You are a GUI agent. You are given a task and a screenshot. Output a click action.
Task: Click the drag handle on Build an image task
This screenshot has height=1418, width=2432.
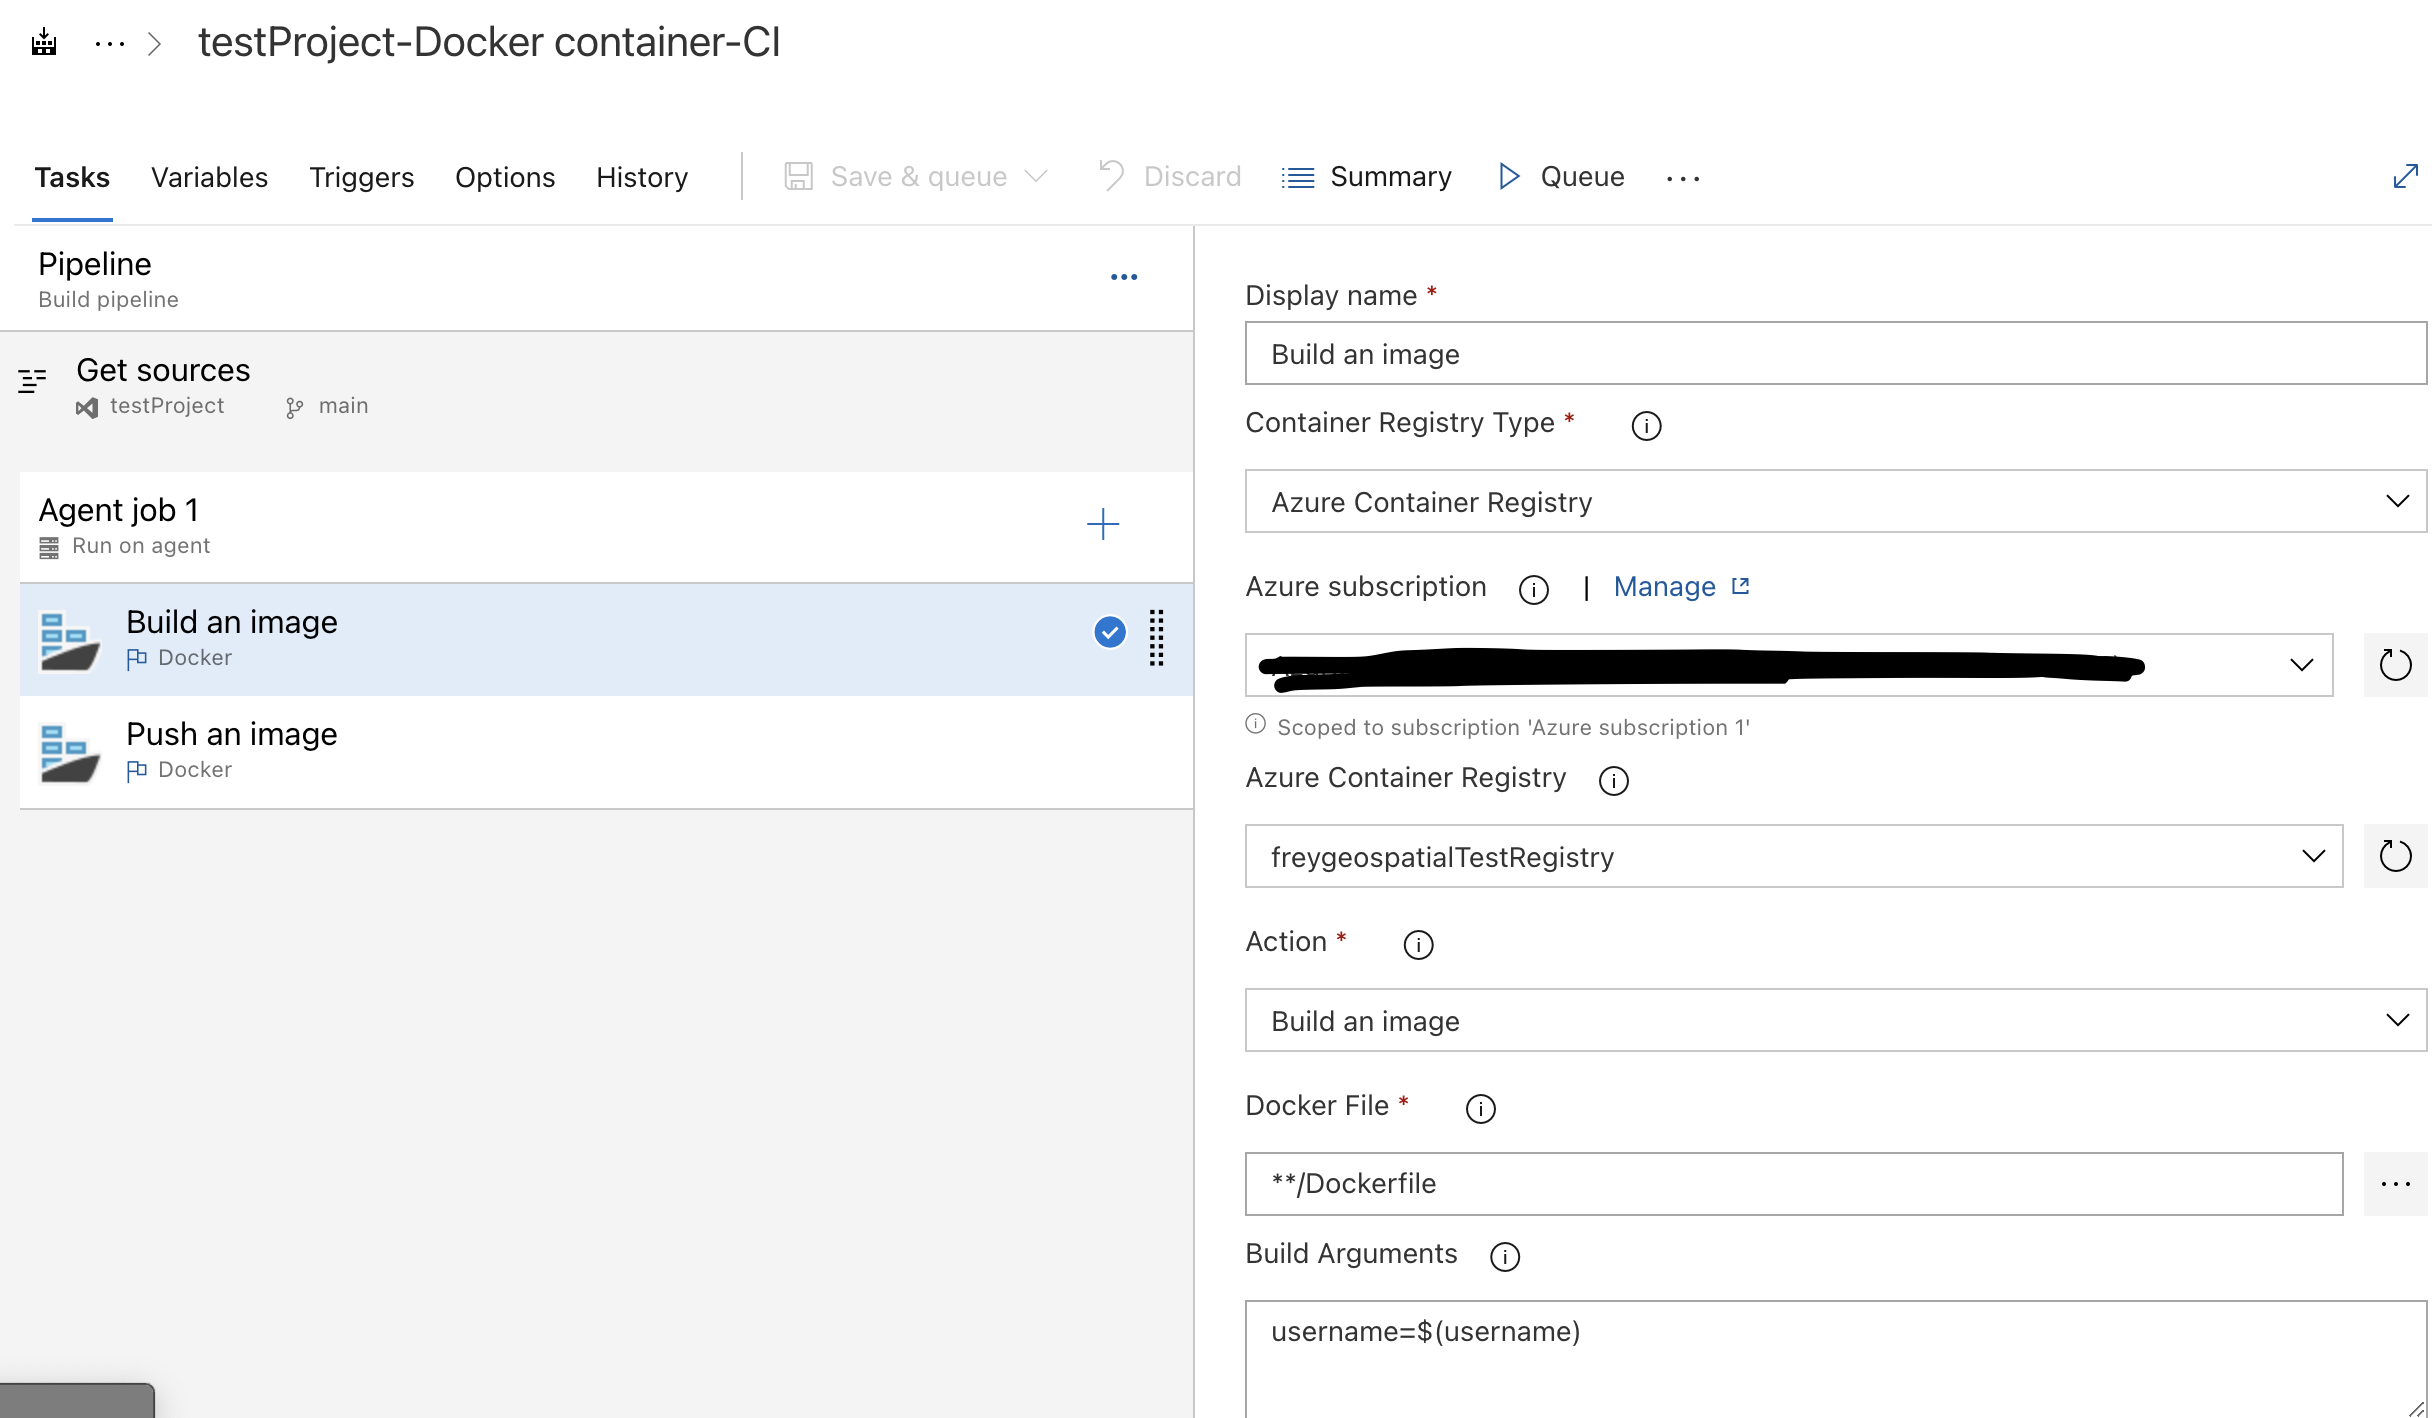1157,638
